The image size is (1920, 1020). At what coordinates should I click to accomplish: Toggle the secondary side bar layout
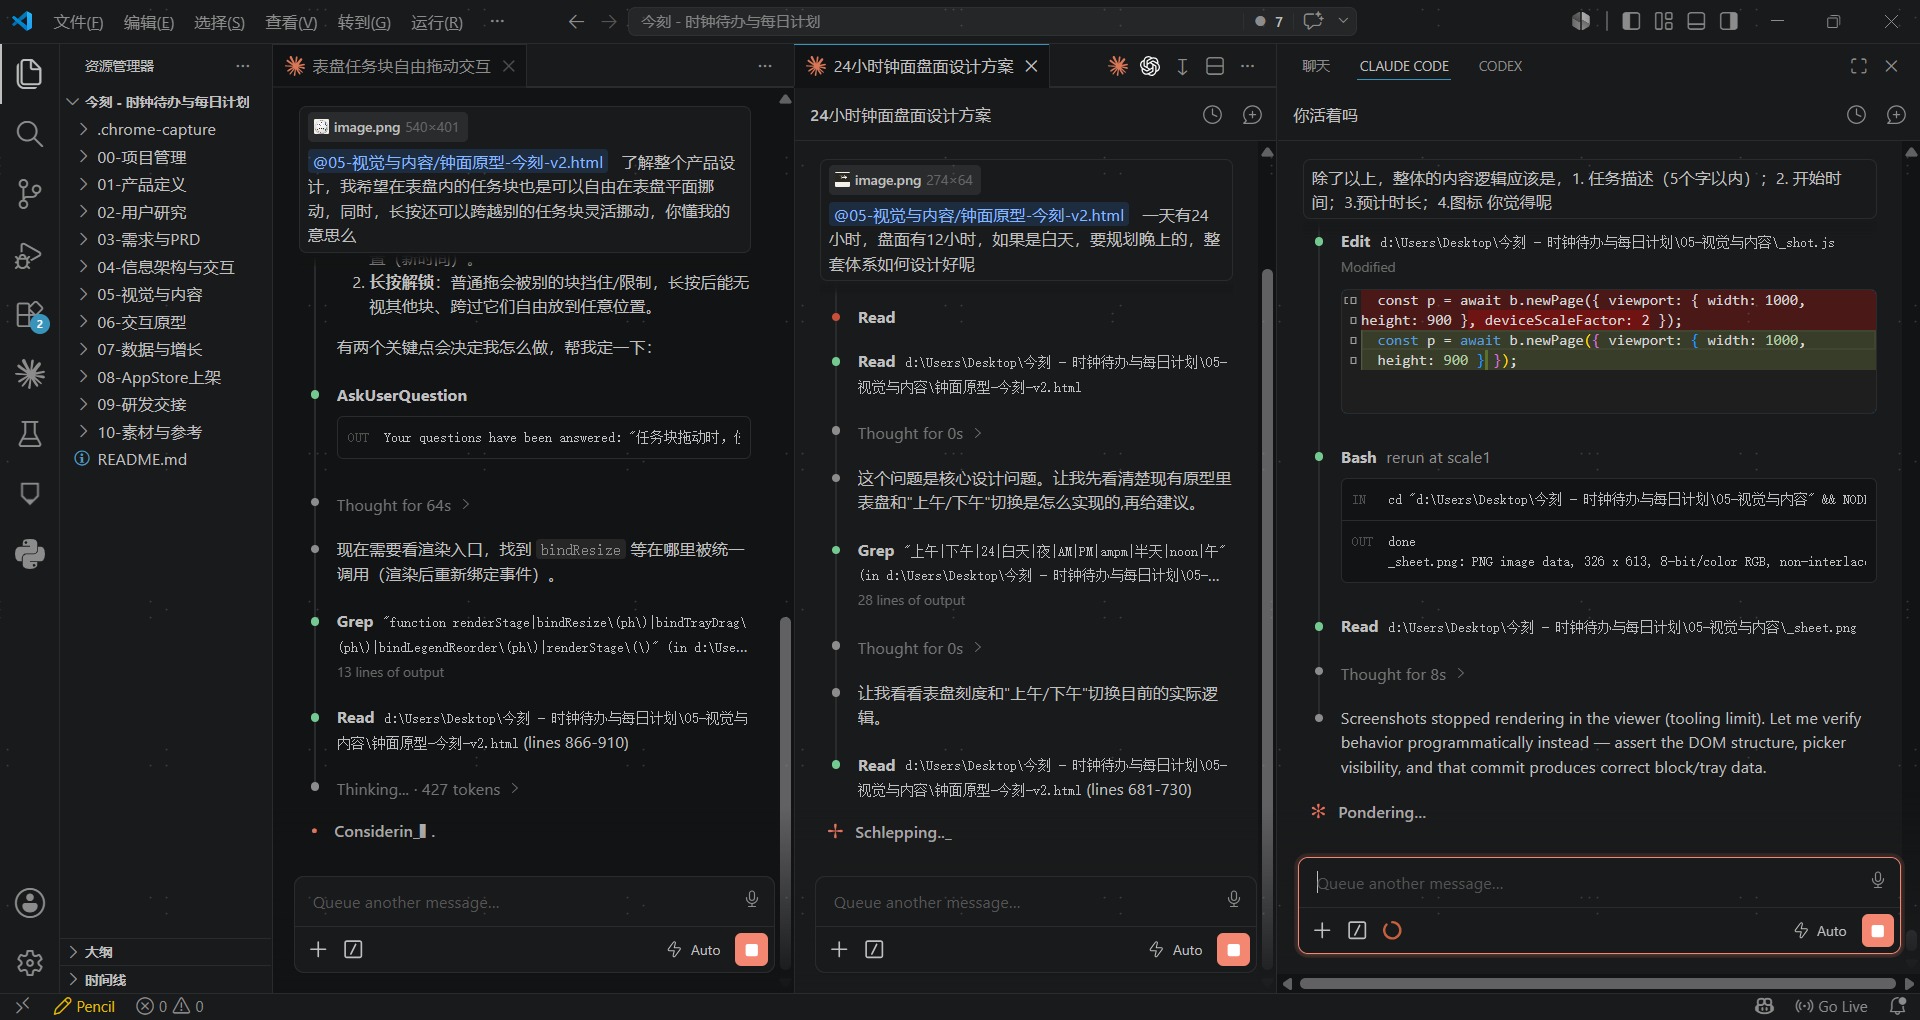[1728, 21]
